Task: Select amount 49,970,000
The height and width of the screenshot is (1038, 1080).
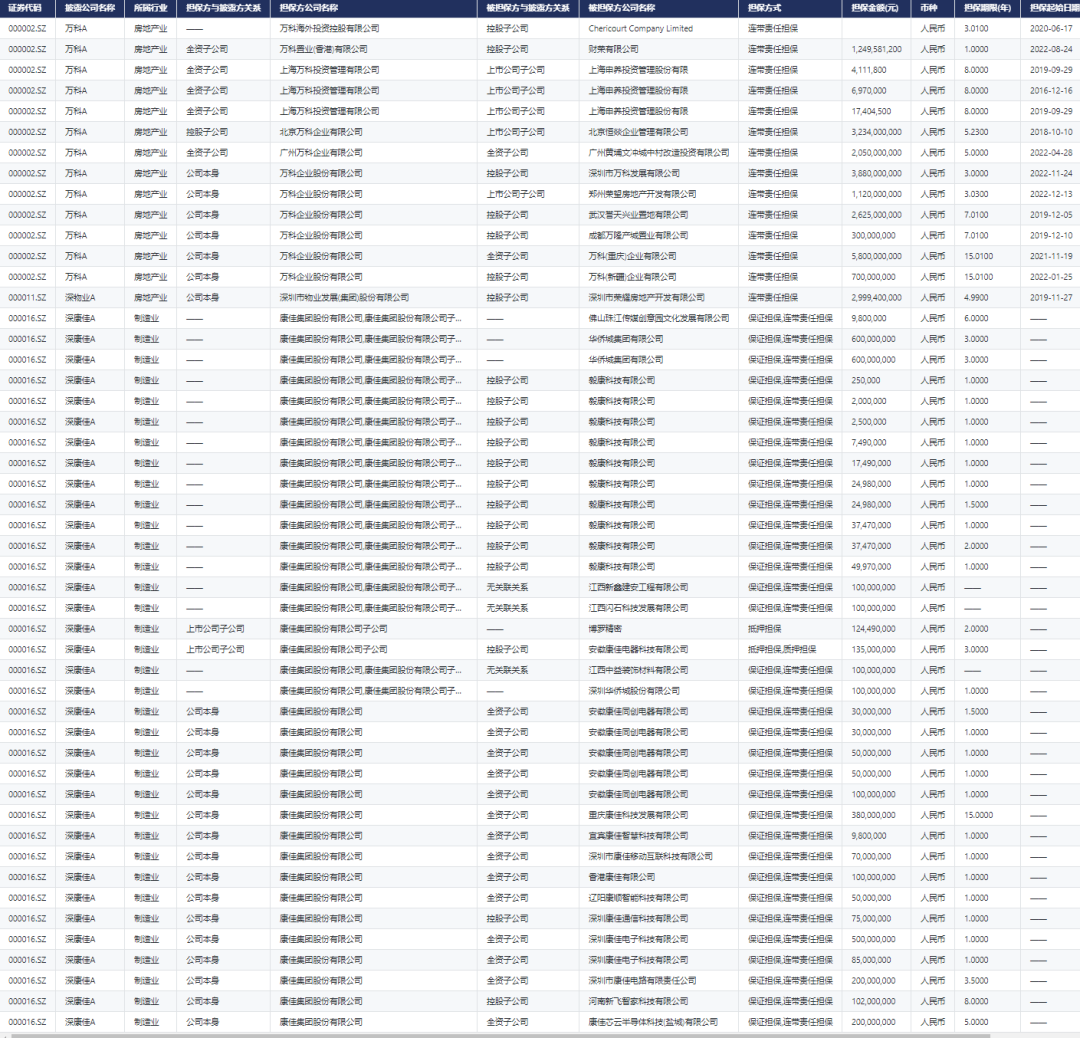Action: coord(871,567)
